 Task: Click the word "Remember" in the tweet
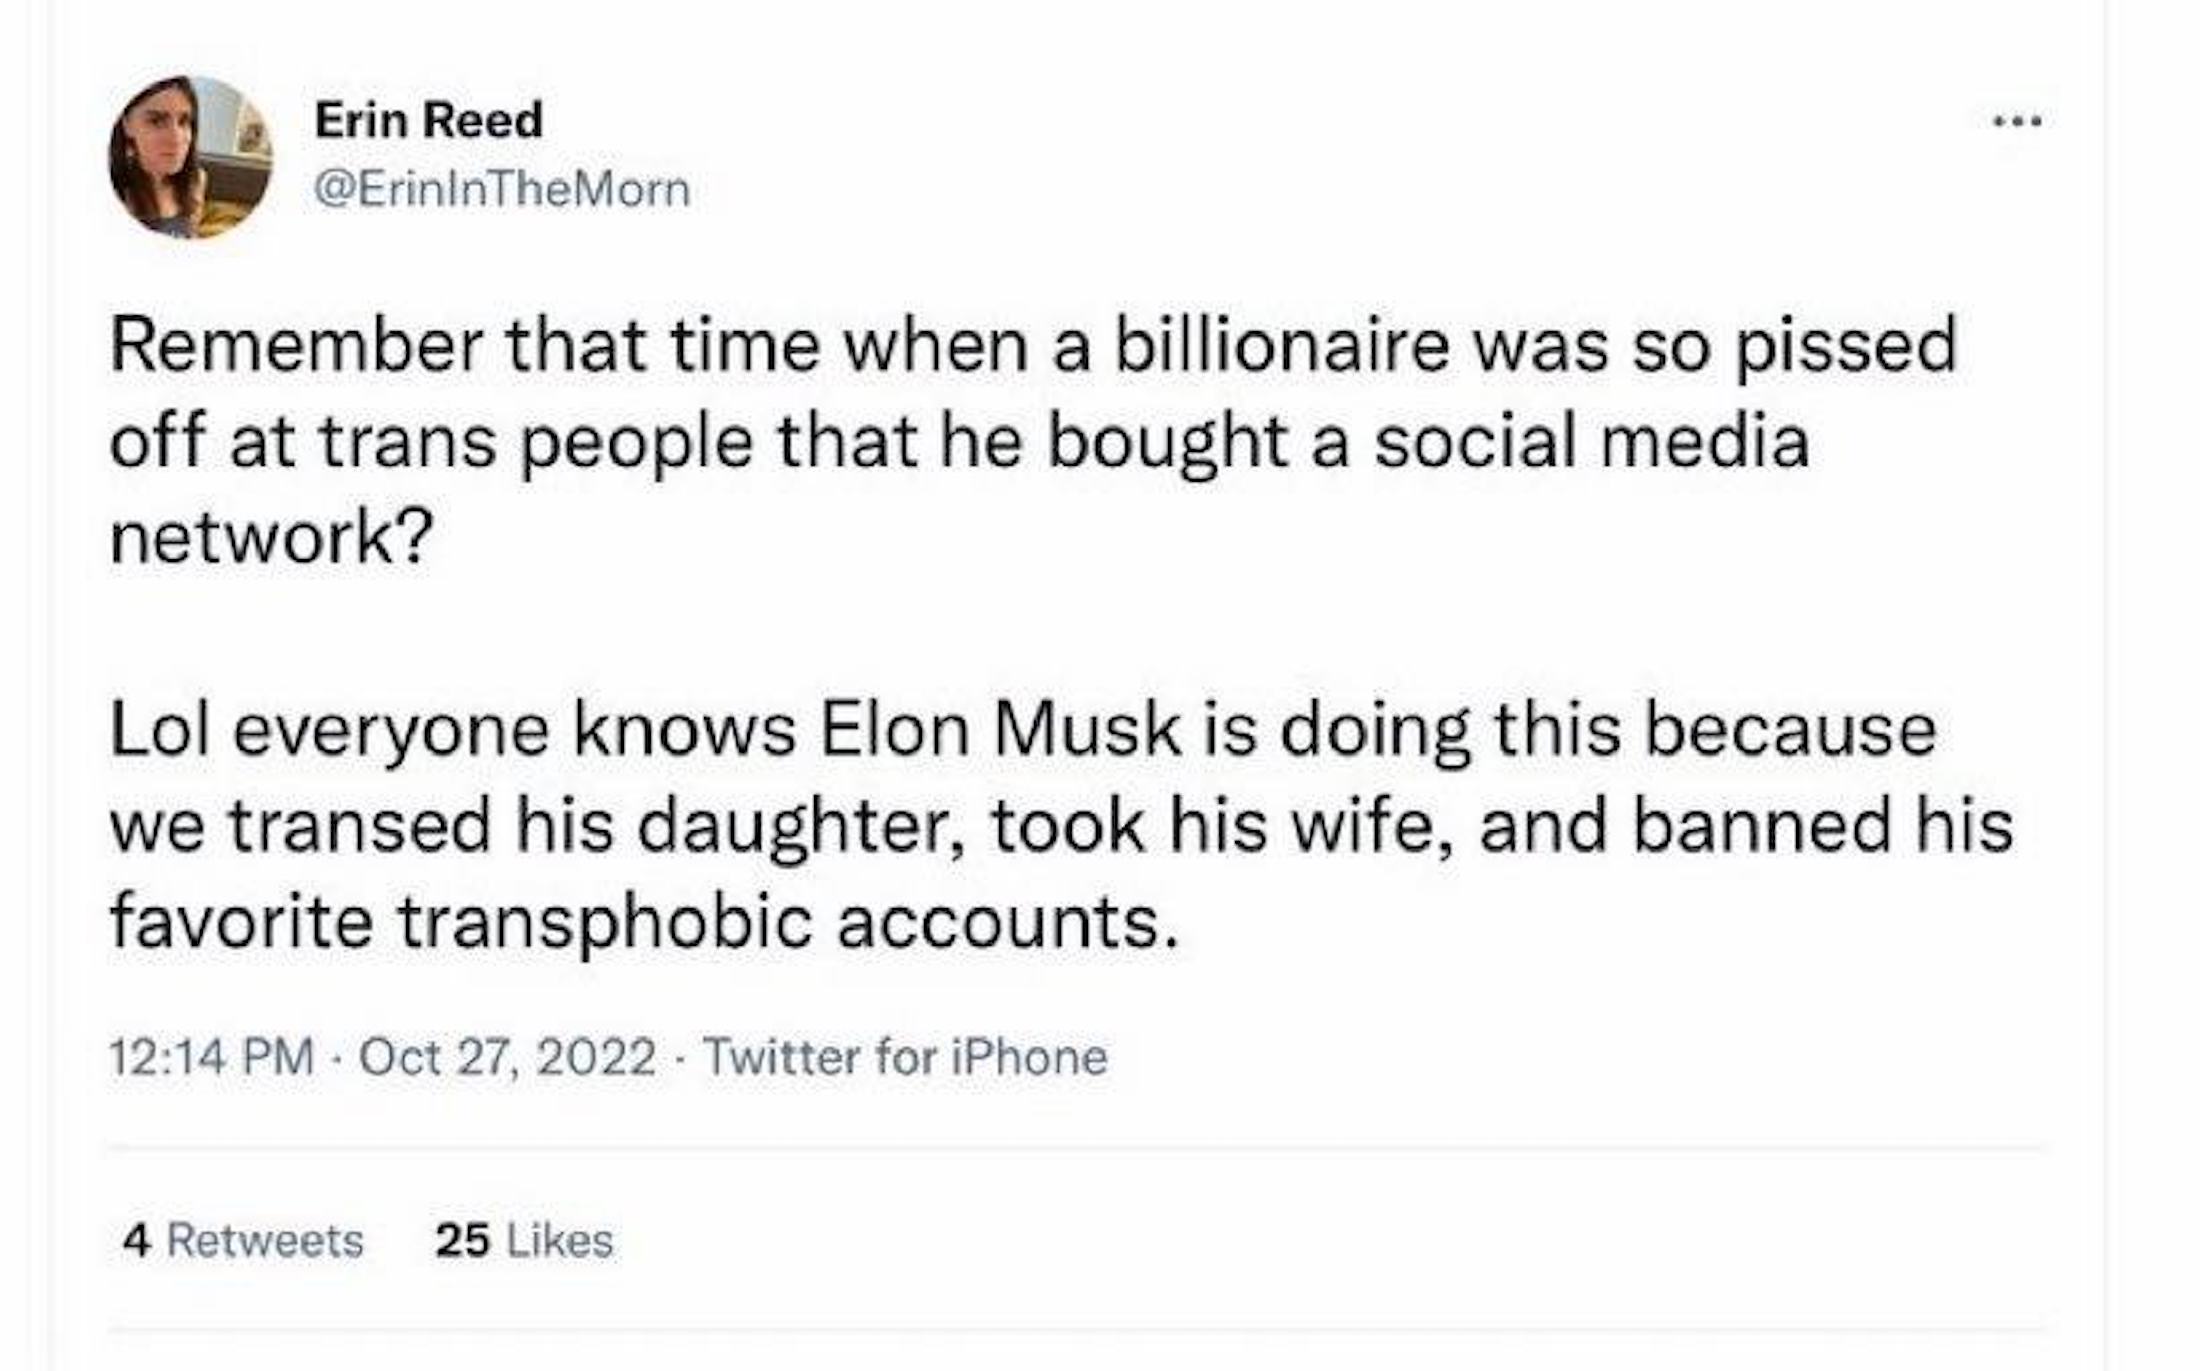[297, 345]
